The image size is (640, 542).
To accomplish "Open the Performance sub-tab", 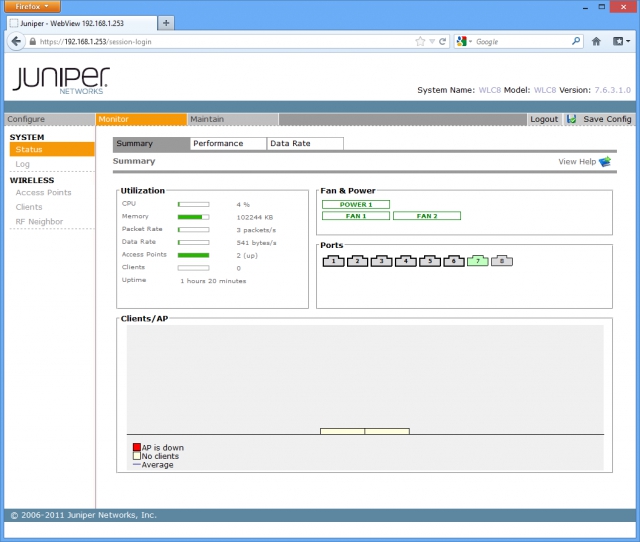I will pos(228,144).
